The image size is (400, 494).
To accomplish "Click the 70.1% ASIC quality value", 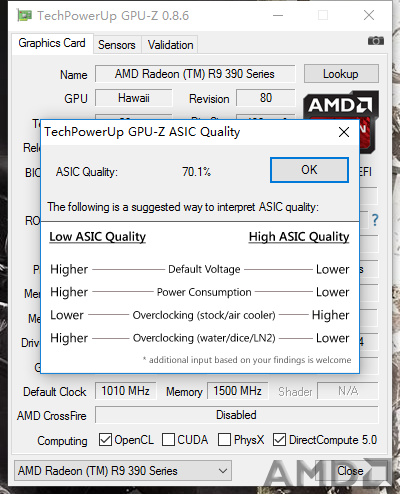I will tap(196, 172).
